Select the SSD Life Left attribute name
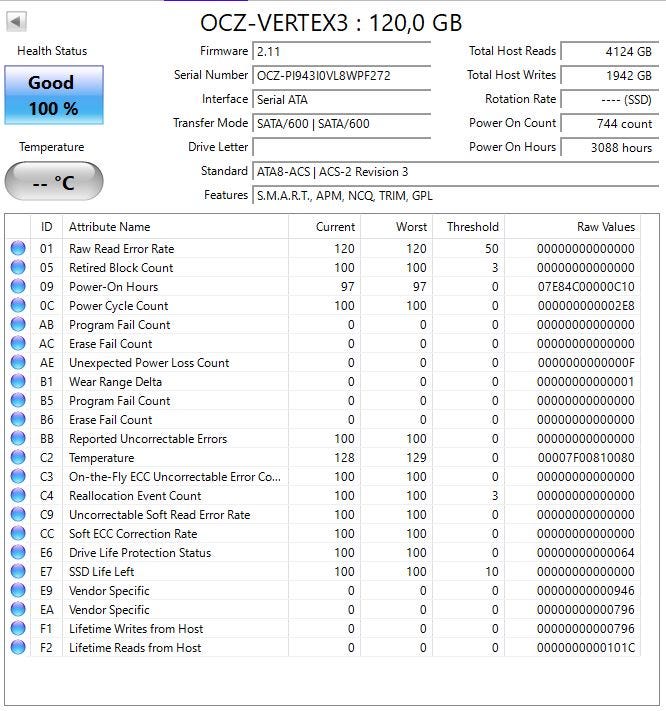Viewport: 666px width, 711px height. click(x=102, y=572)
